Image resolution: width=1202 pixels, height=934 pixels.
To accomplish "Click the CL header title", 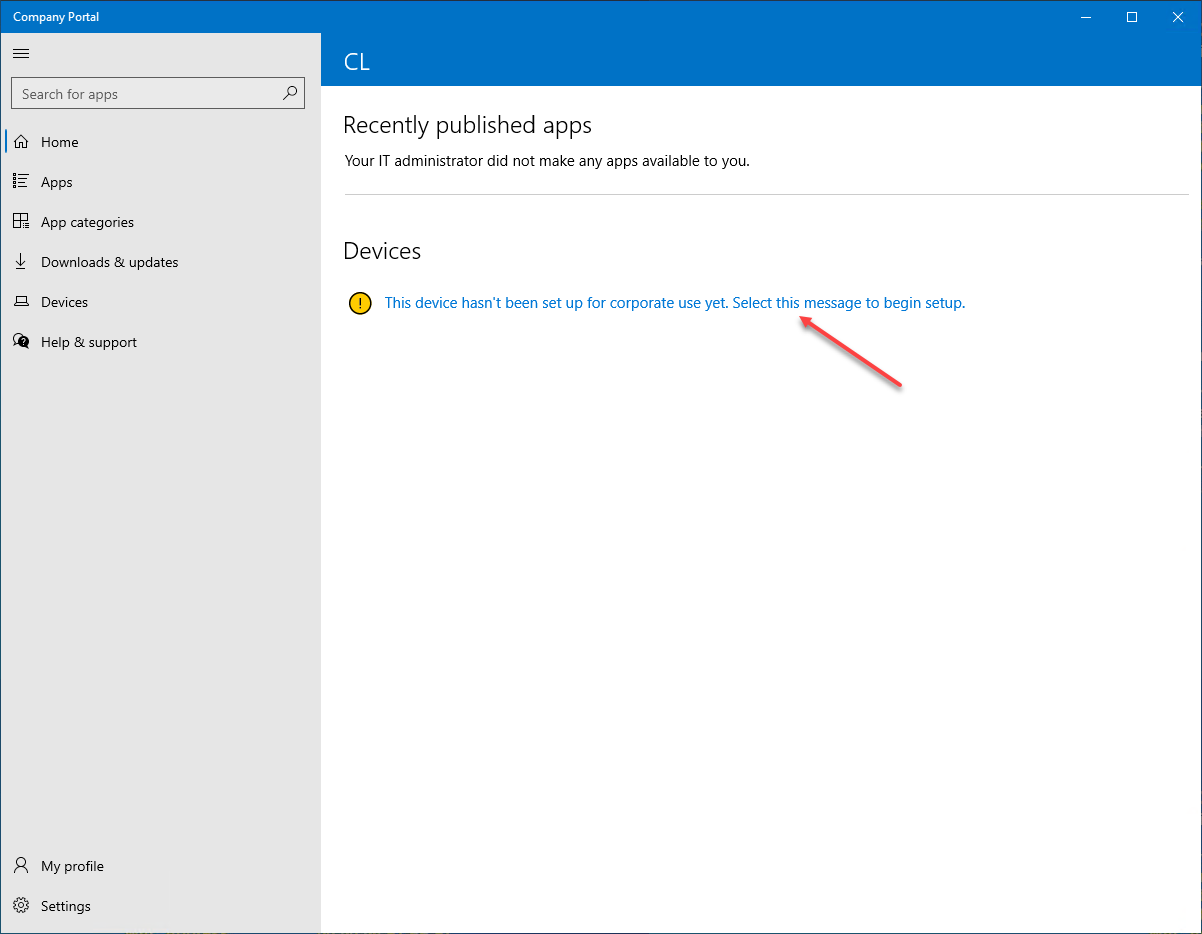I will 356,62.
